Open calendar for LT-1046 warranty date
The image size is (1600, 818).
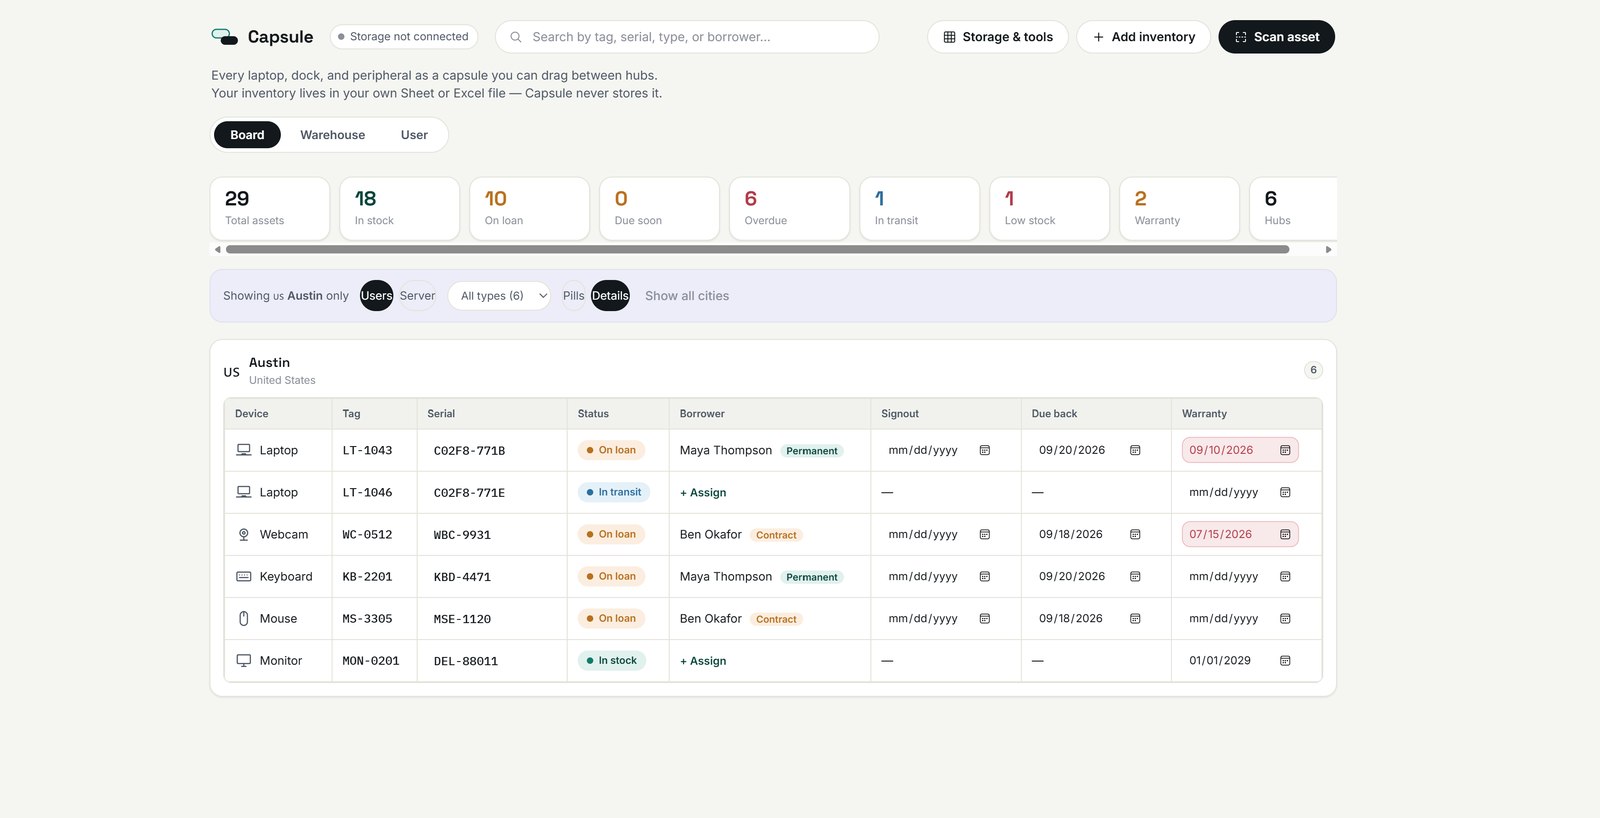[1285, 492]
